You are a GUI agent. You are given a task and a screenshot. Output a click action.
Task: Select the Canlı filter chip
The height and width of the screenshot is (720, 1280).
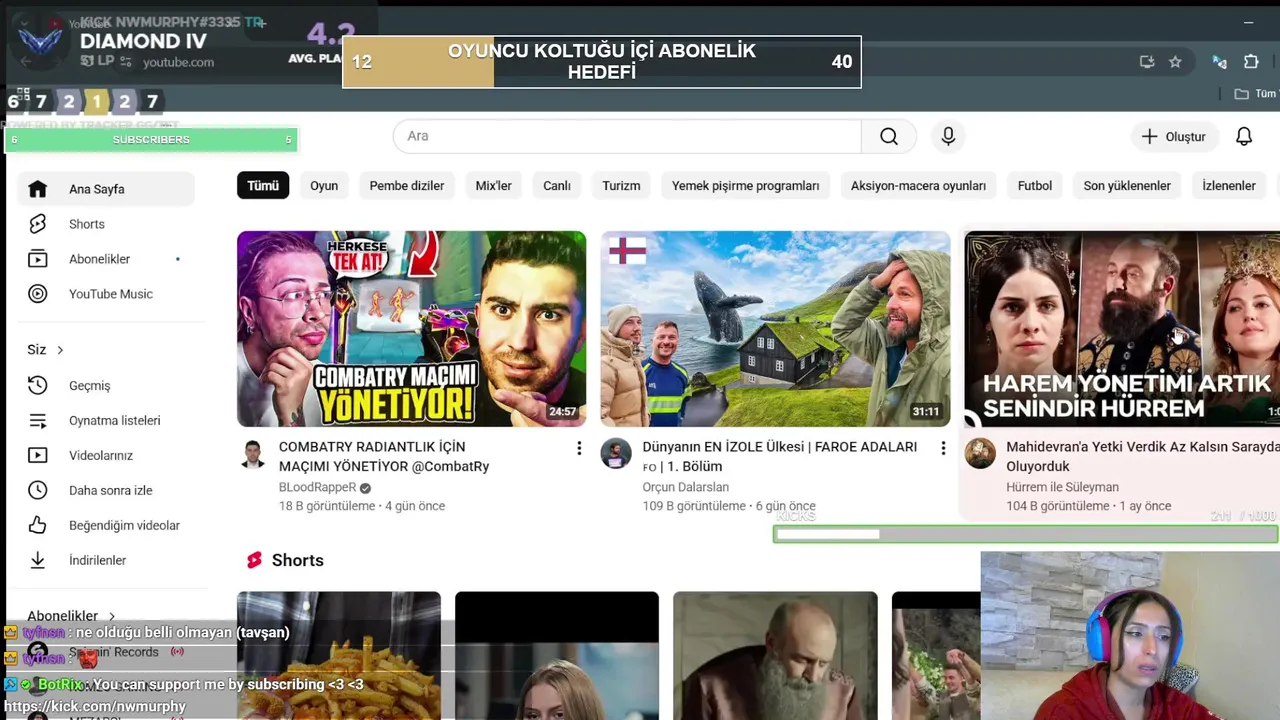coord(557,186)
